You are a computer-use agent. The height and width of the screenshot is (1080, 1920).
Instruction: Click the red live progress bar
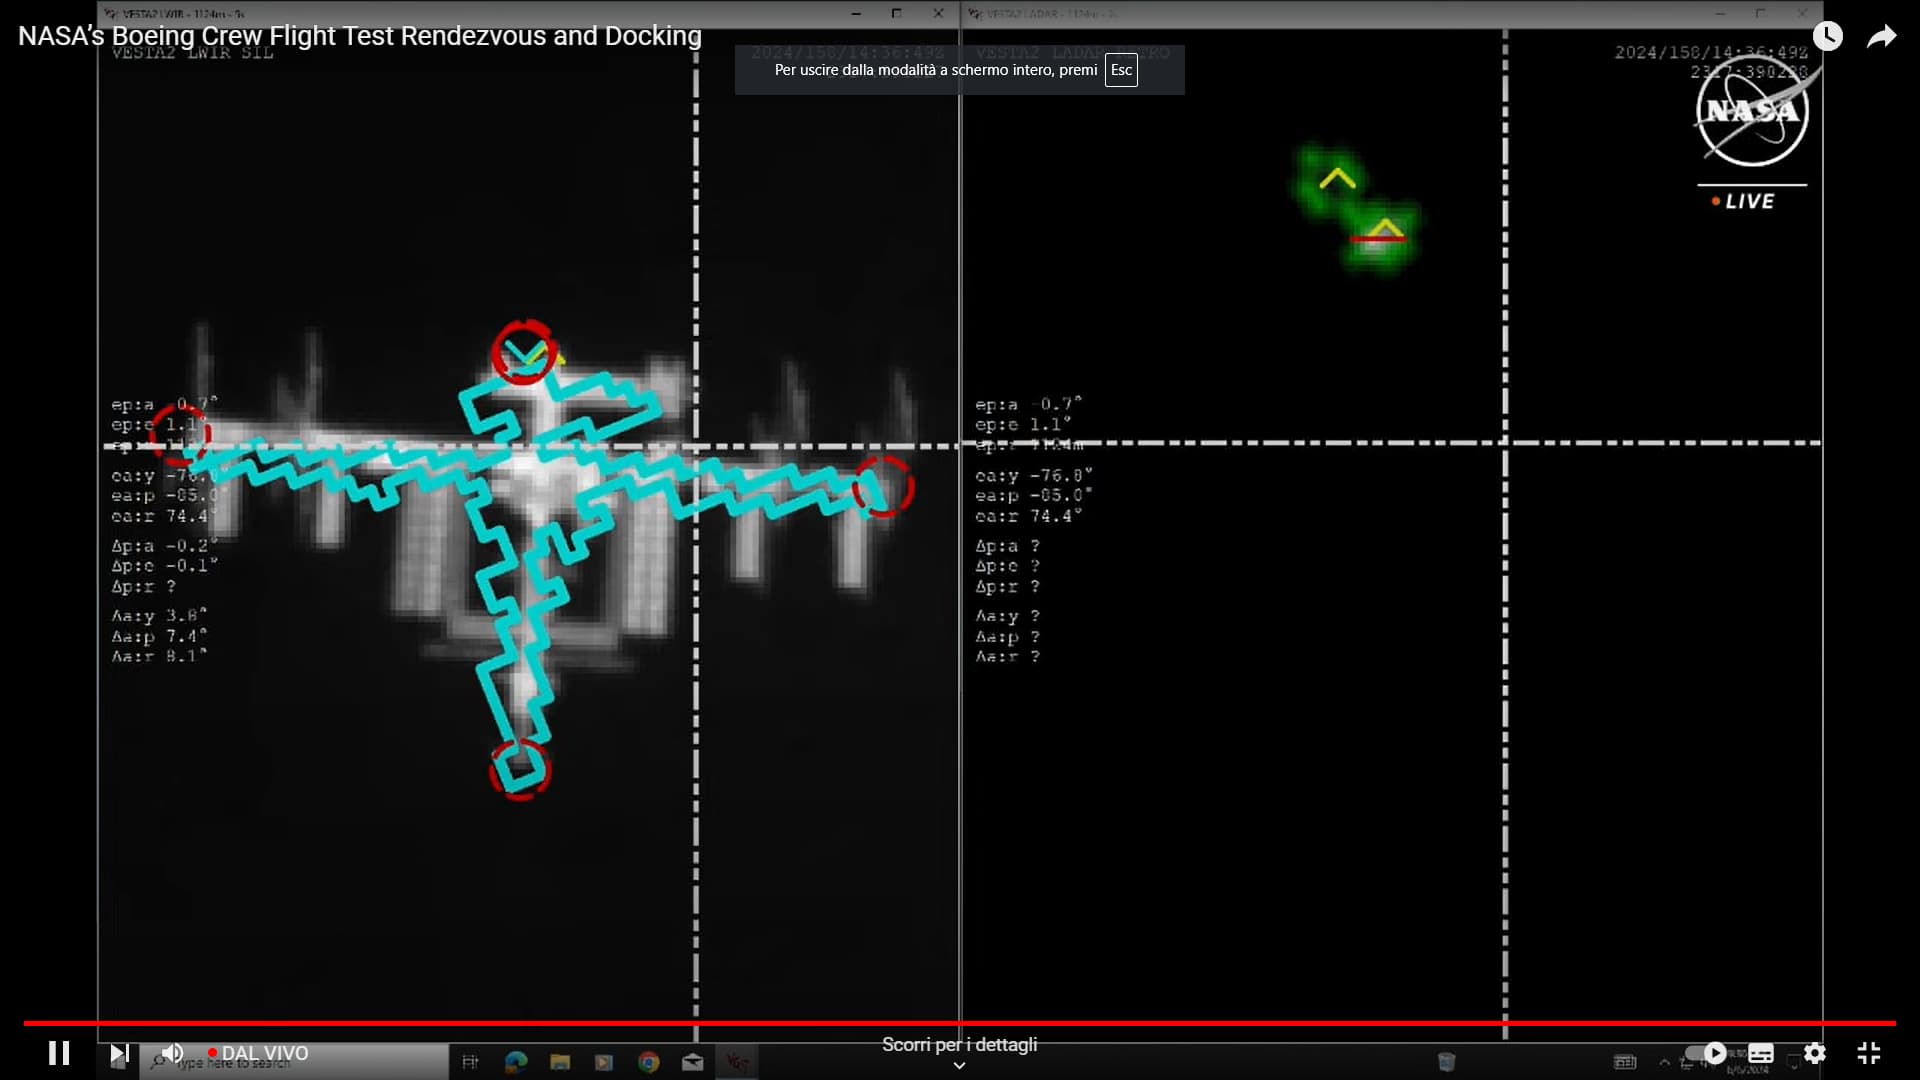960,1023
